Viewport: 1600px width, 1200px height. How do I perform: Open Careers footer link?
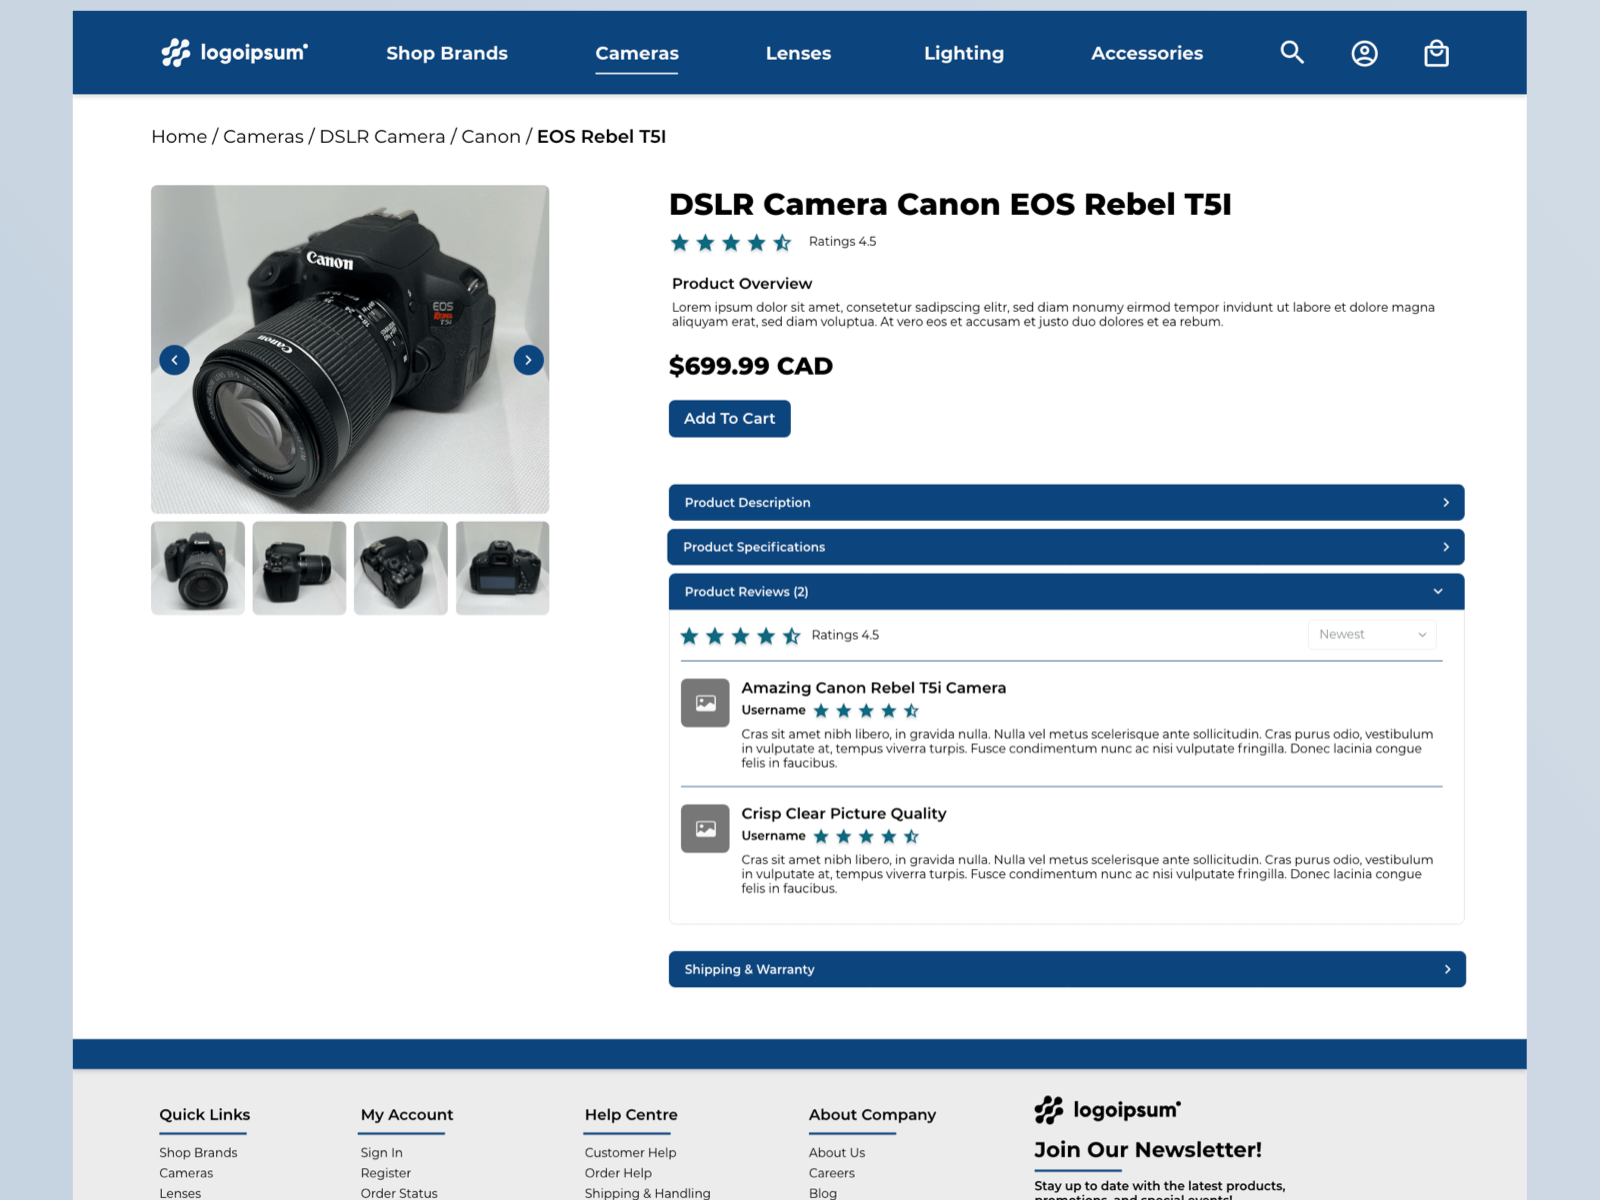[832, 1173]
